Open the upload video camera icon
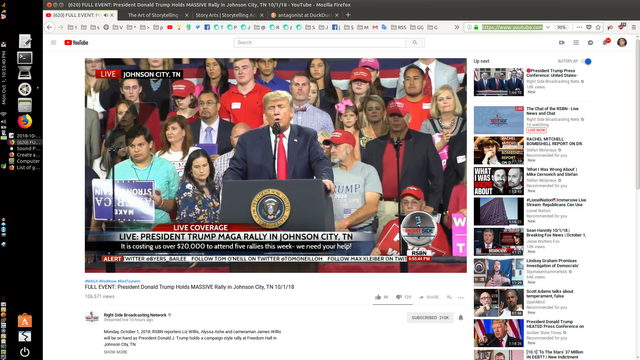Image resolution: width=640 pixels, height=360 pixels. pos(562,42)
